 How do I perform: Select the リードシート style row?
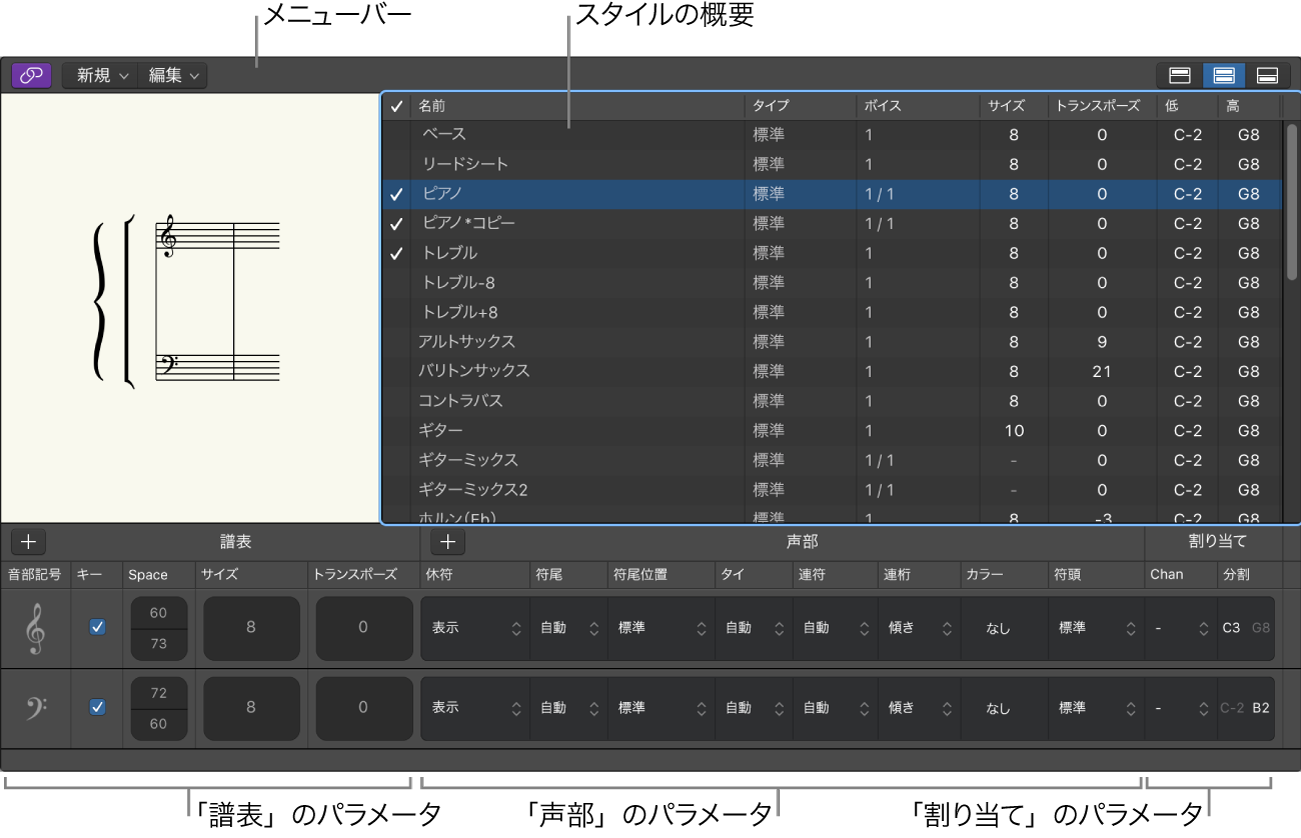[832, 164]
